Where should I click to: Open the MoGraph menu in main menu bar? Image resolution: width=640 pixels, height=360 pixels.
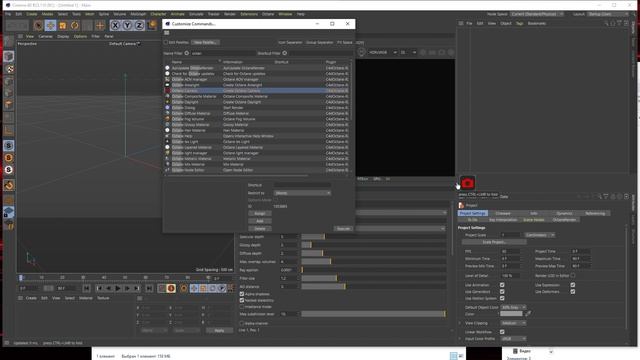[138, 14]
